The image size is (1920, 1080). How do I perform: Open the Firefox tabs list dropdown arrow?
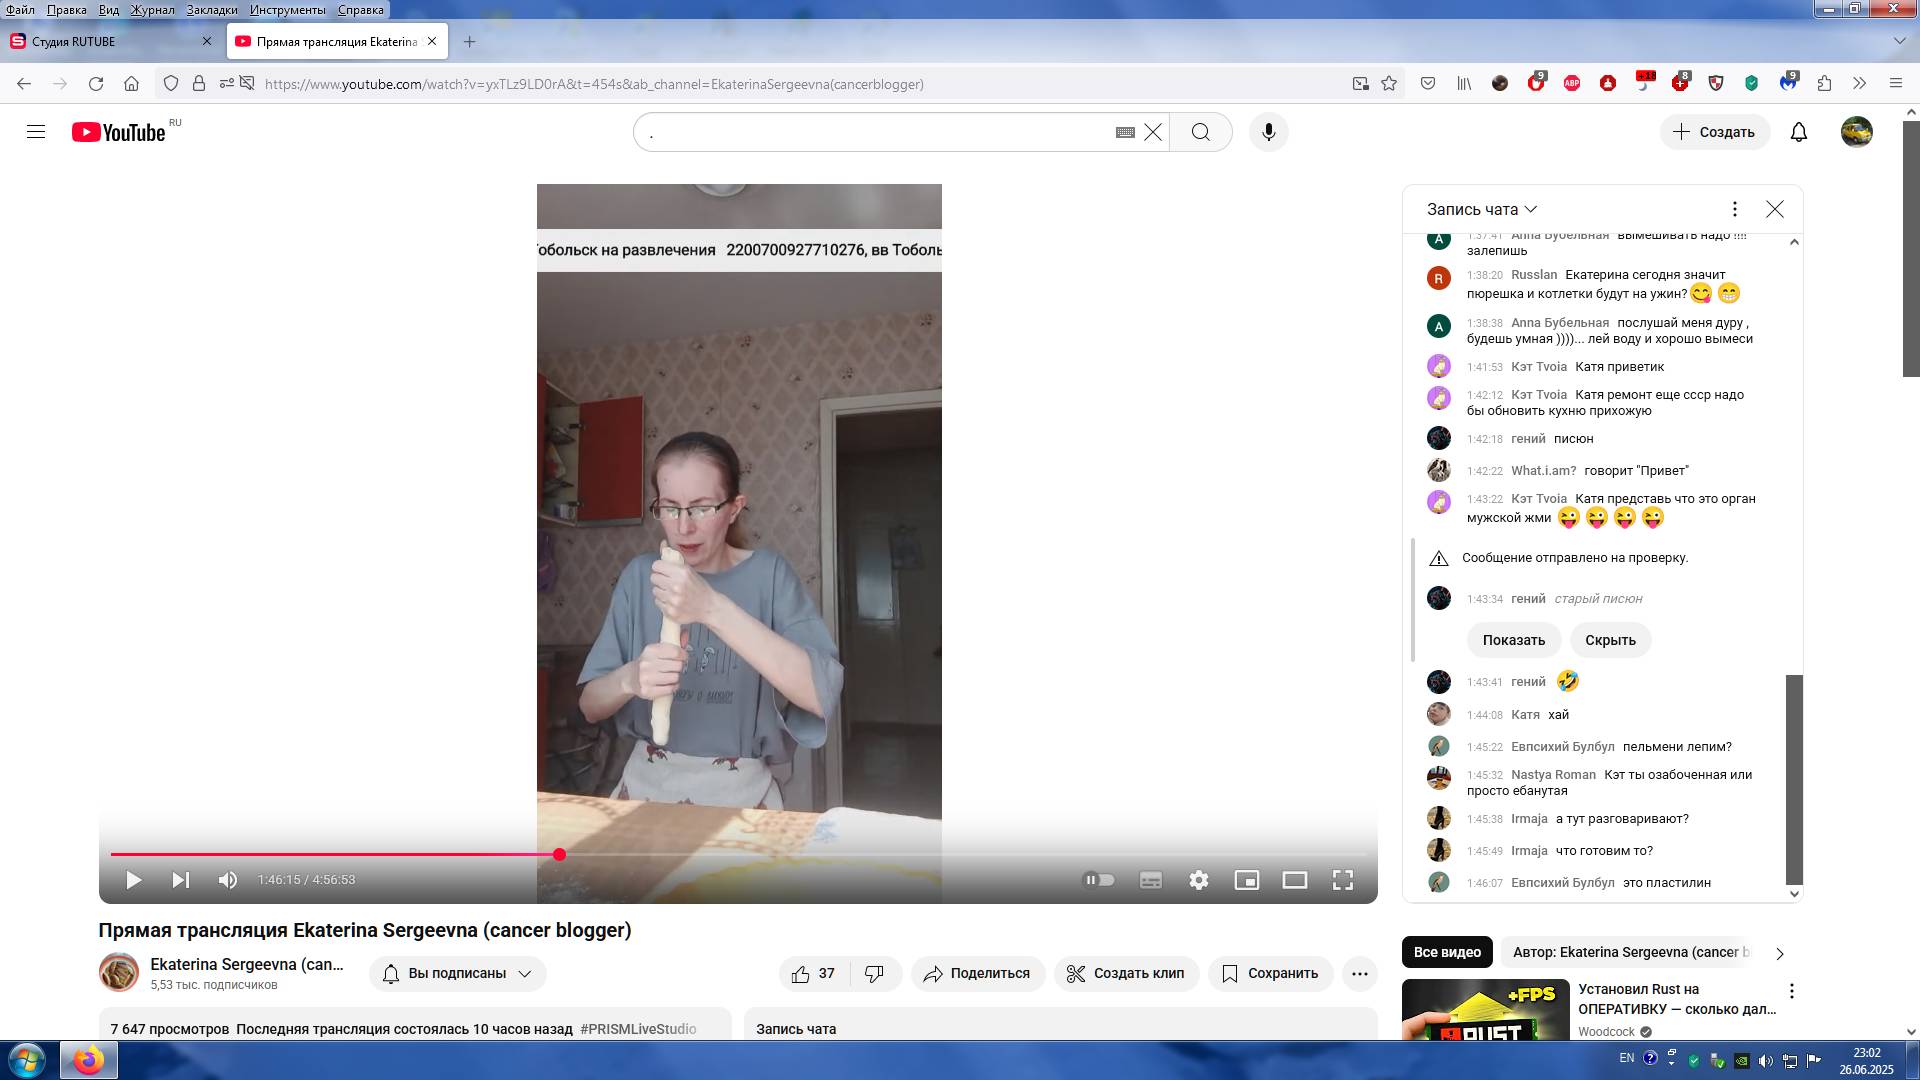[x=1899, y=41]
